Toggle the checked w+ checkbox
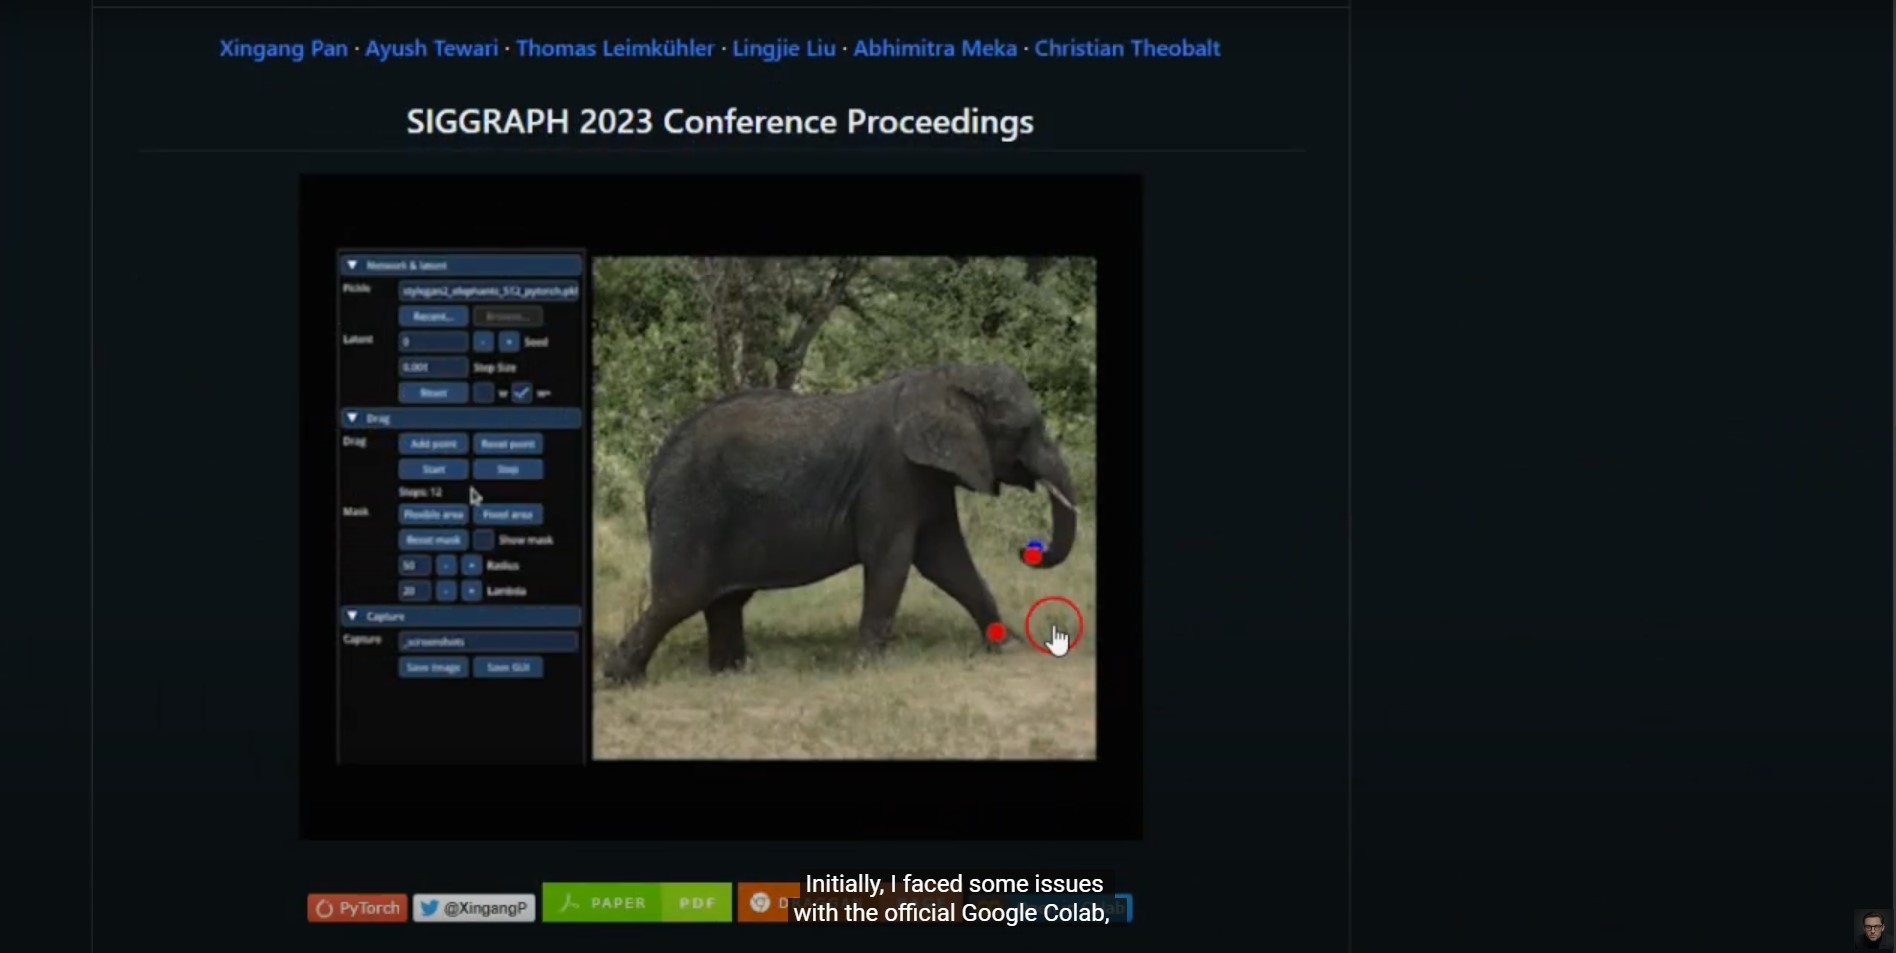The height and width of the screenshot is (953, 1896). (522, 393)
